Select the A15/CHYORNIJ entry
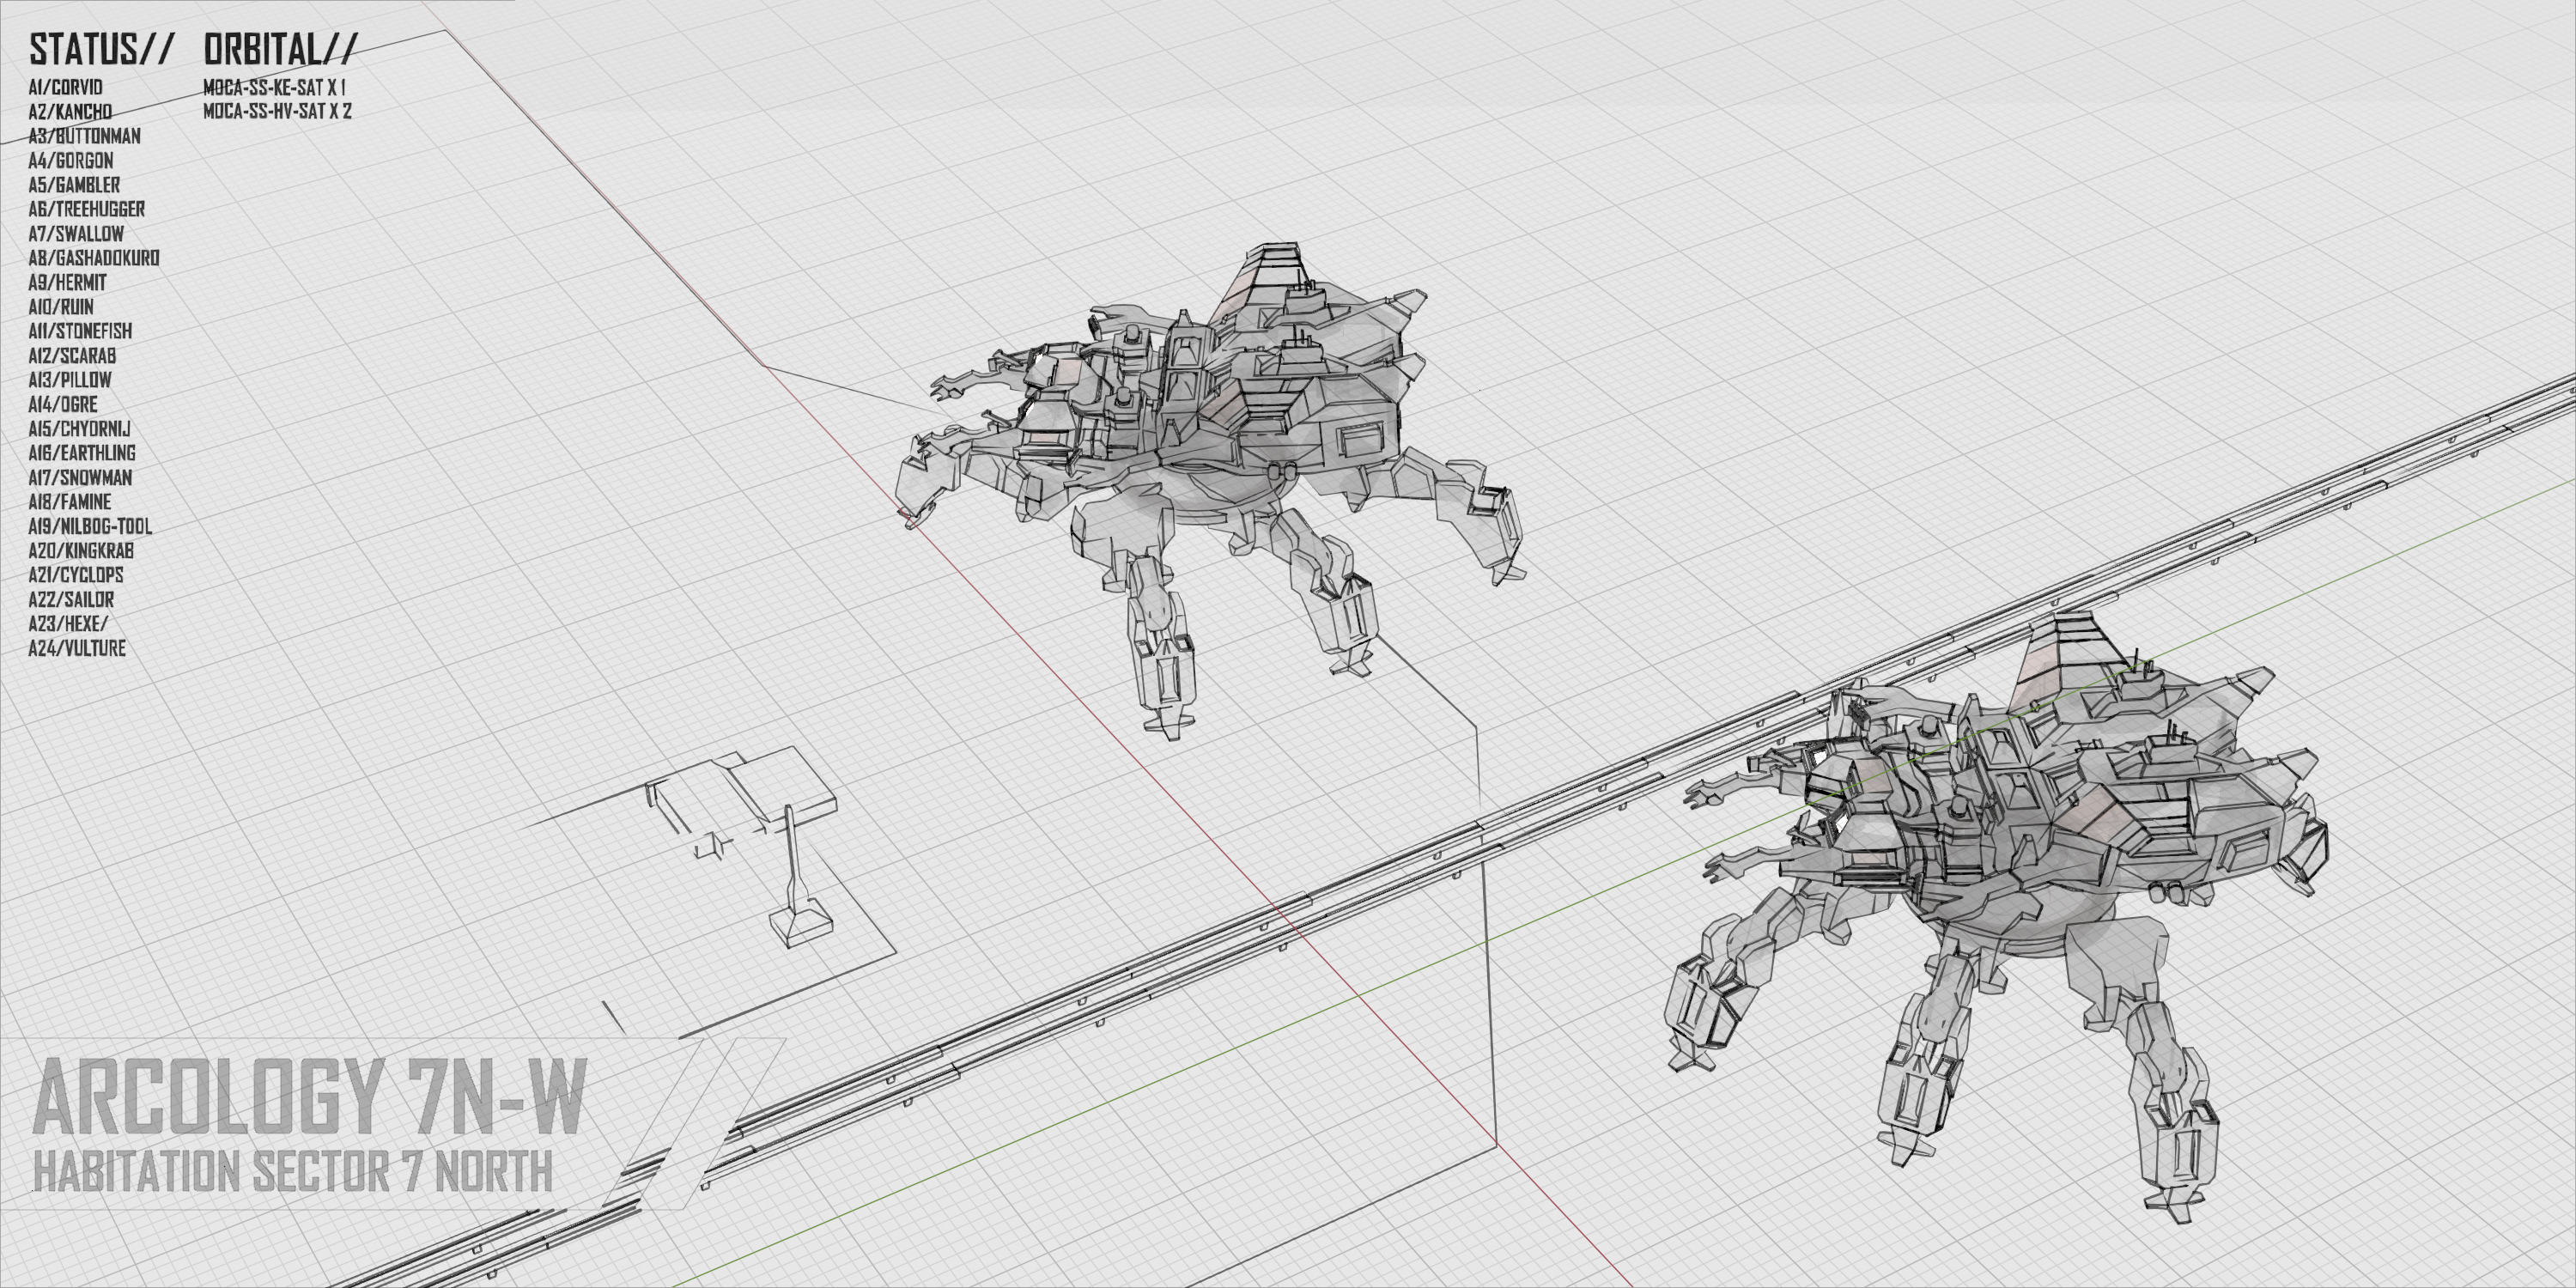The height and width of the screenshot is (1288, 2576). [79, 429]
